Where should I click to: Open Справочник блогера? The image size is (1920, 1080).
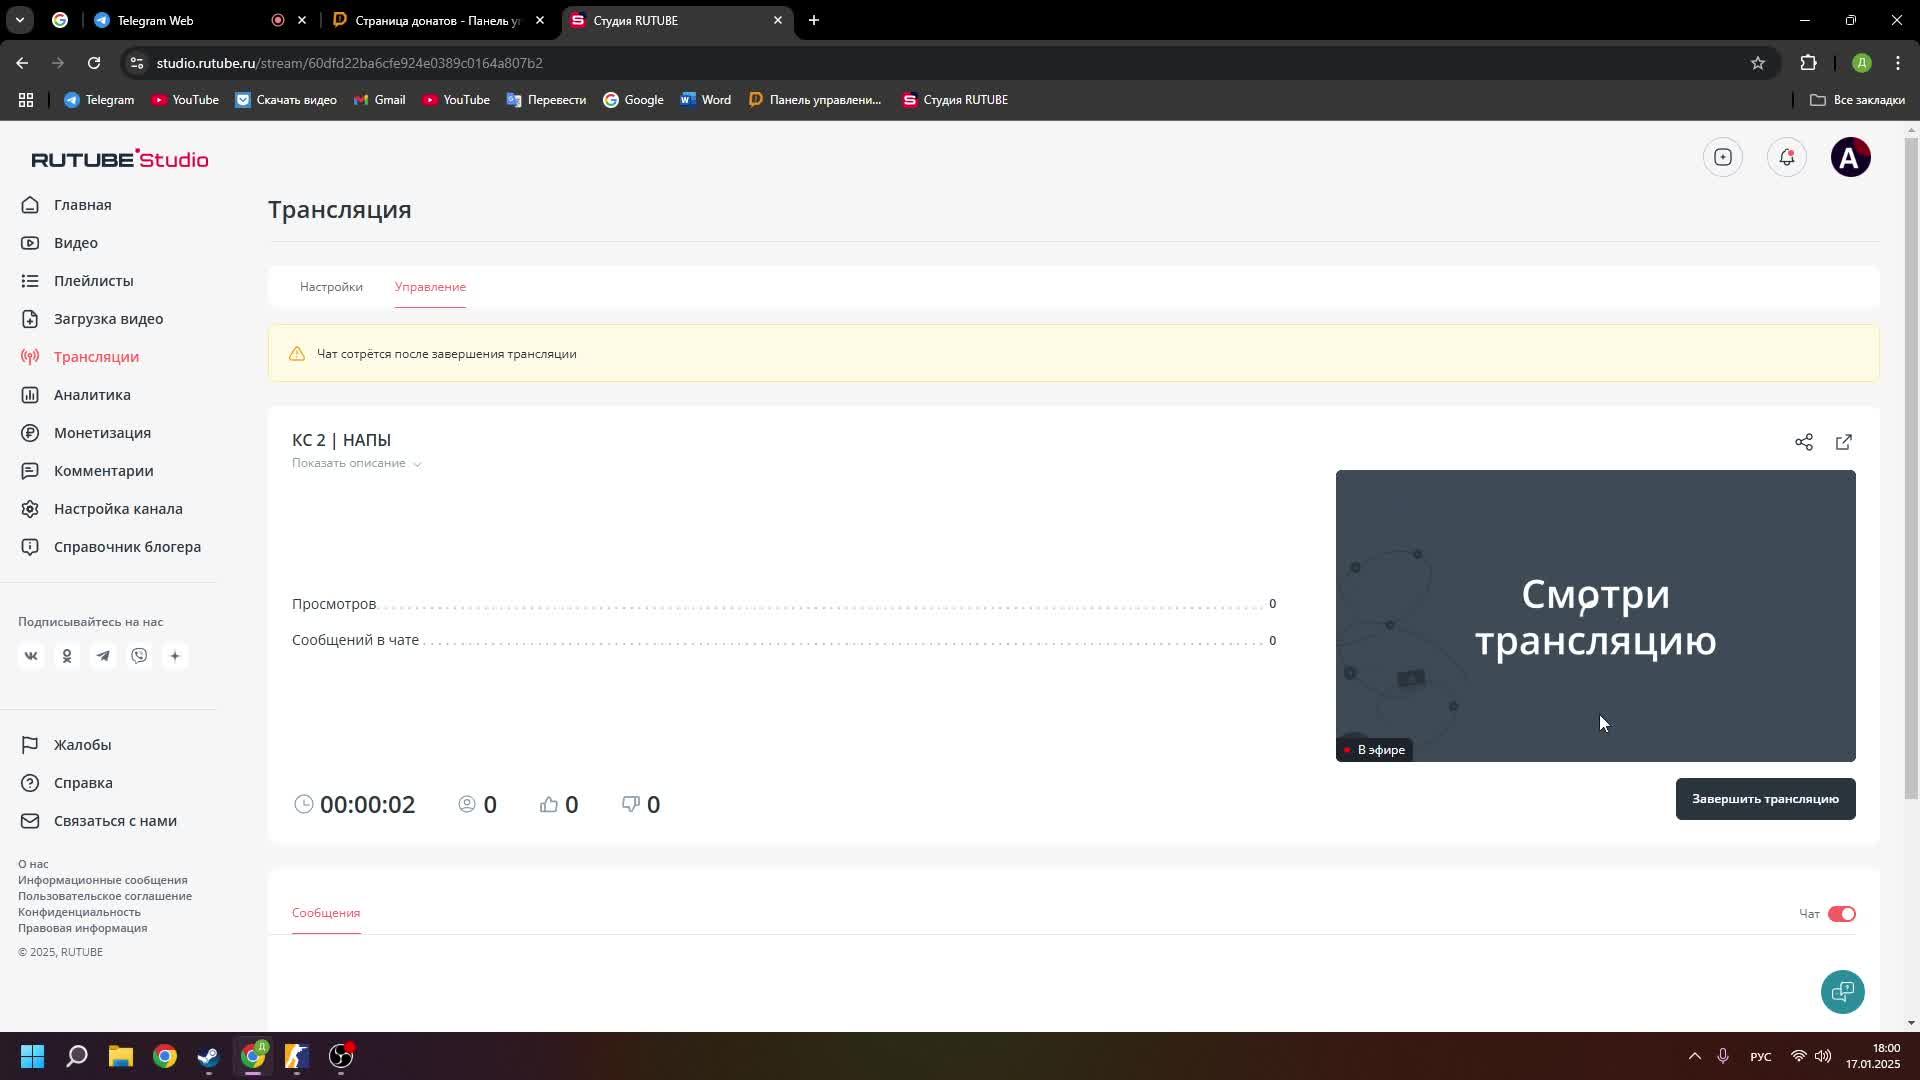[112, 547]
